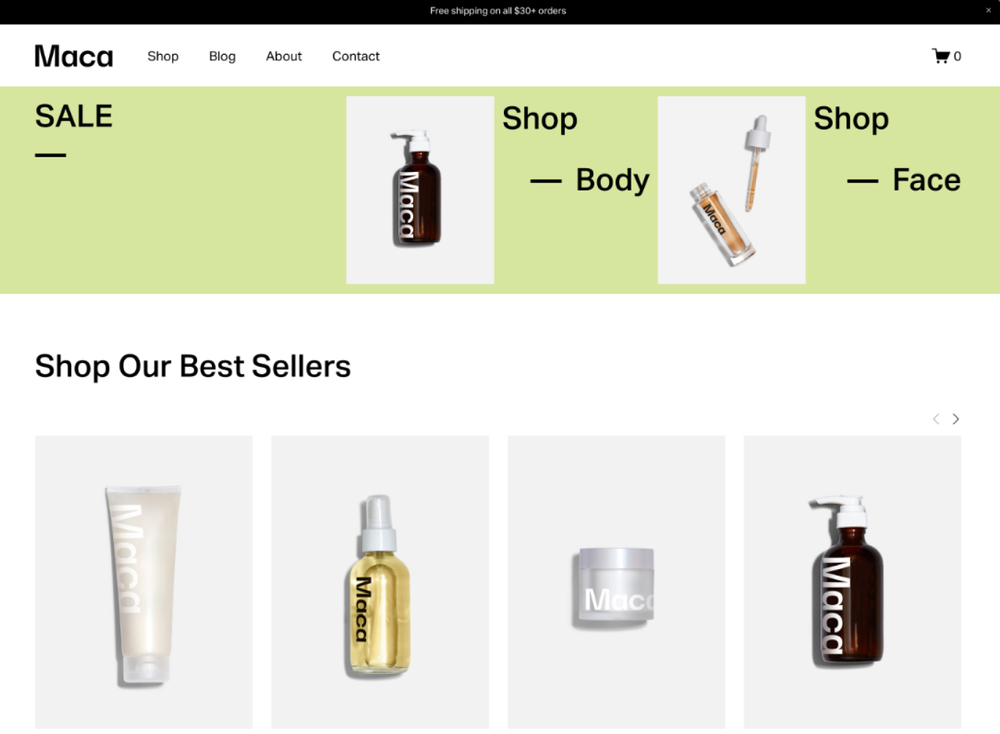
Task: Open the white tube product
Action: [x=143, y=582]
